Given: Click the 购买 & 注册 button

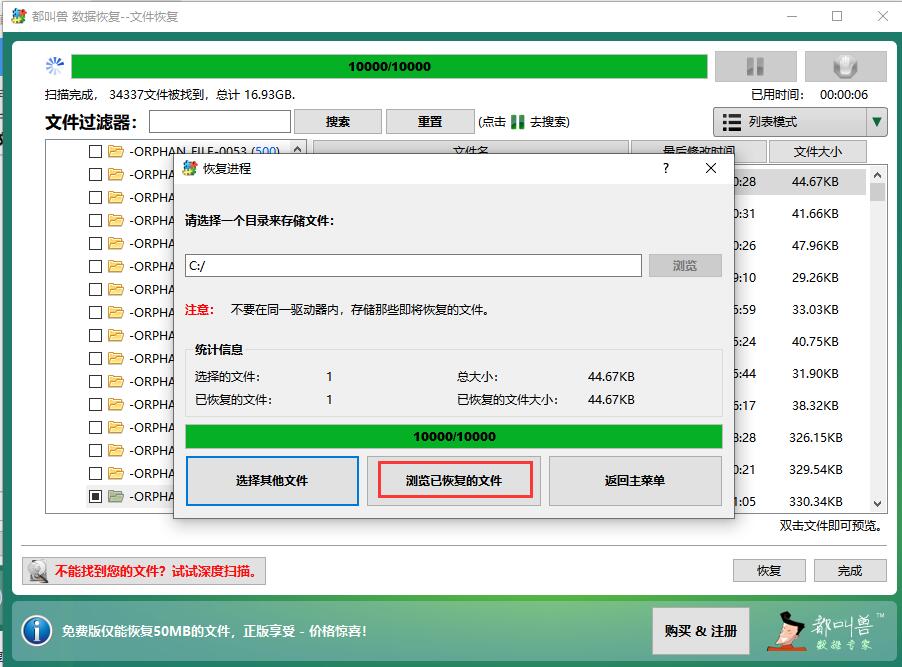Looking at the screenshot, I should coord(701,631).
